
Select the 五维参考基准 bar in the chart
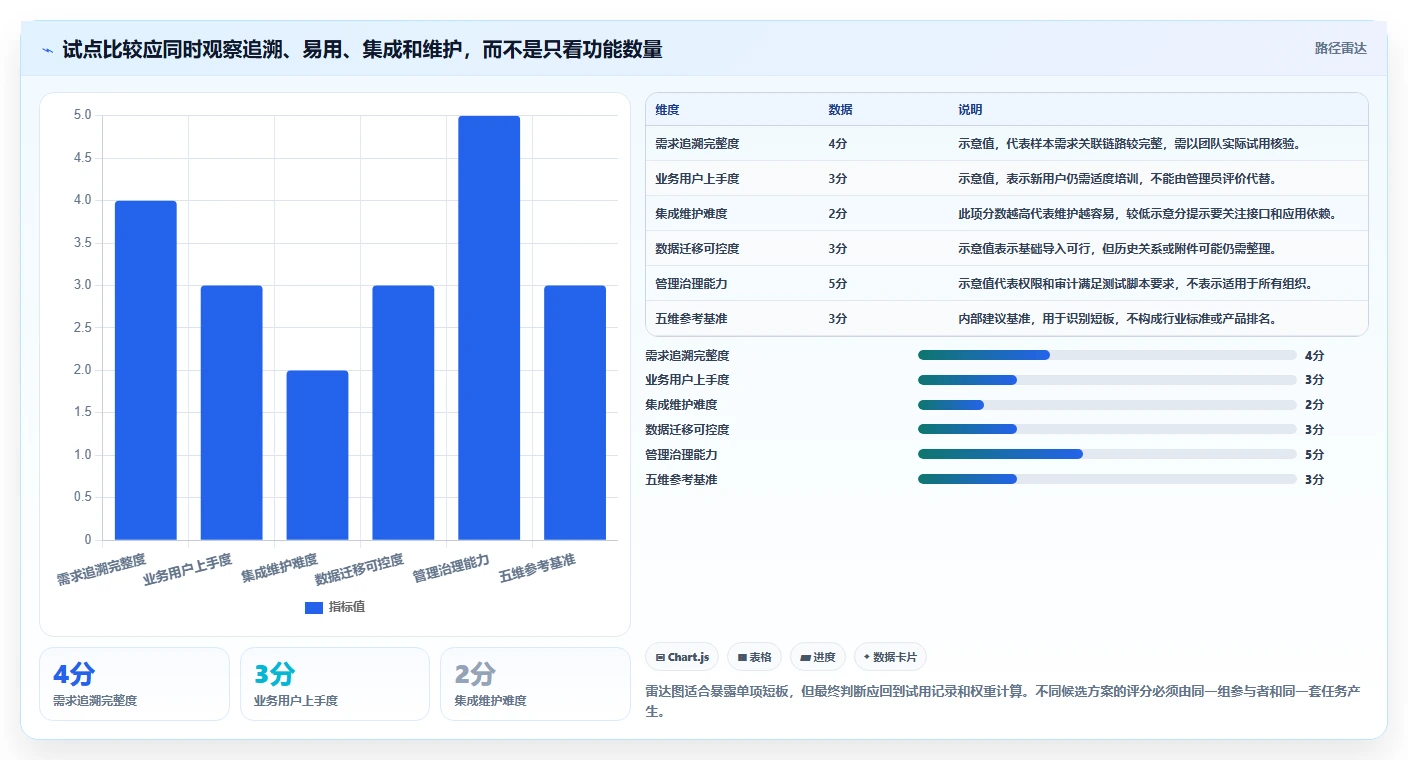click(x=575, y=413)
